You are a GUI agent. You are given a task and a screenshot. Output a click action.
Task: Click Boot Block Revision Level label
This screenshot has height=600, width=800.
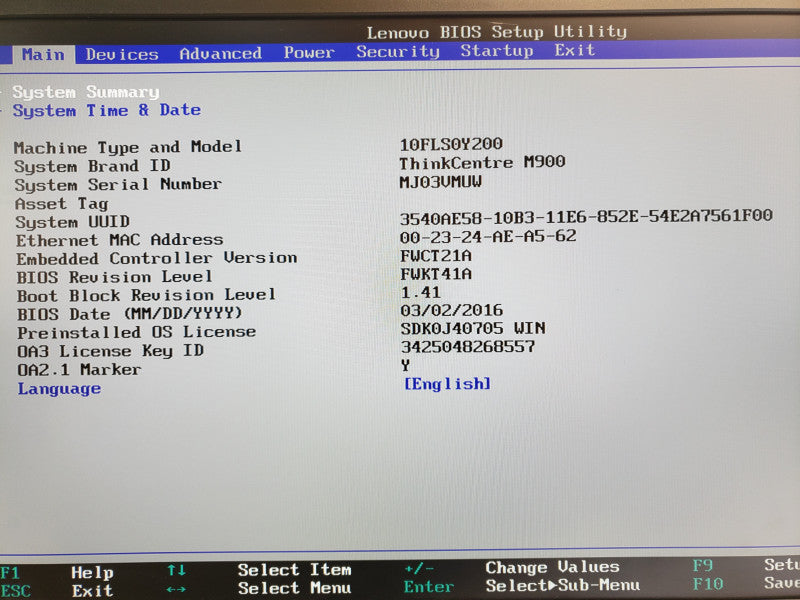click(146, 295)
